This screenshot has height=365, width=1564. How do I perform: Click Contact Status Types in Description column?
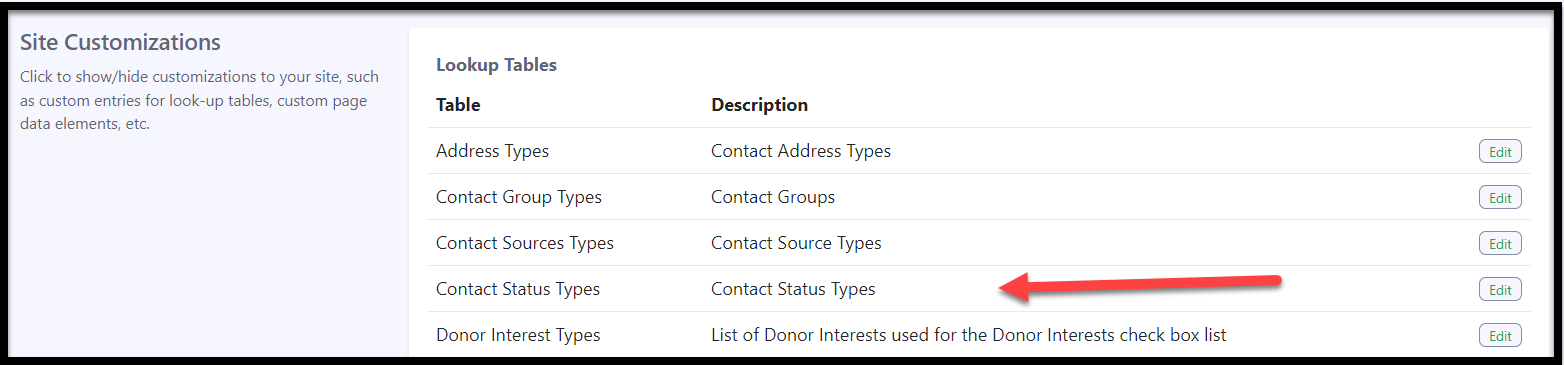click(x=793, y=289)
